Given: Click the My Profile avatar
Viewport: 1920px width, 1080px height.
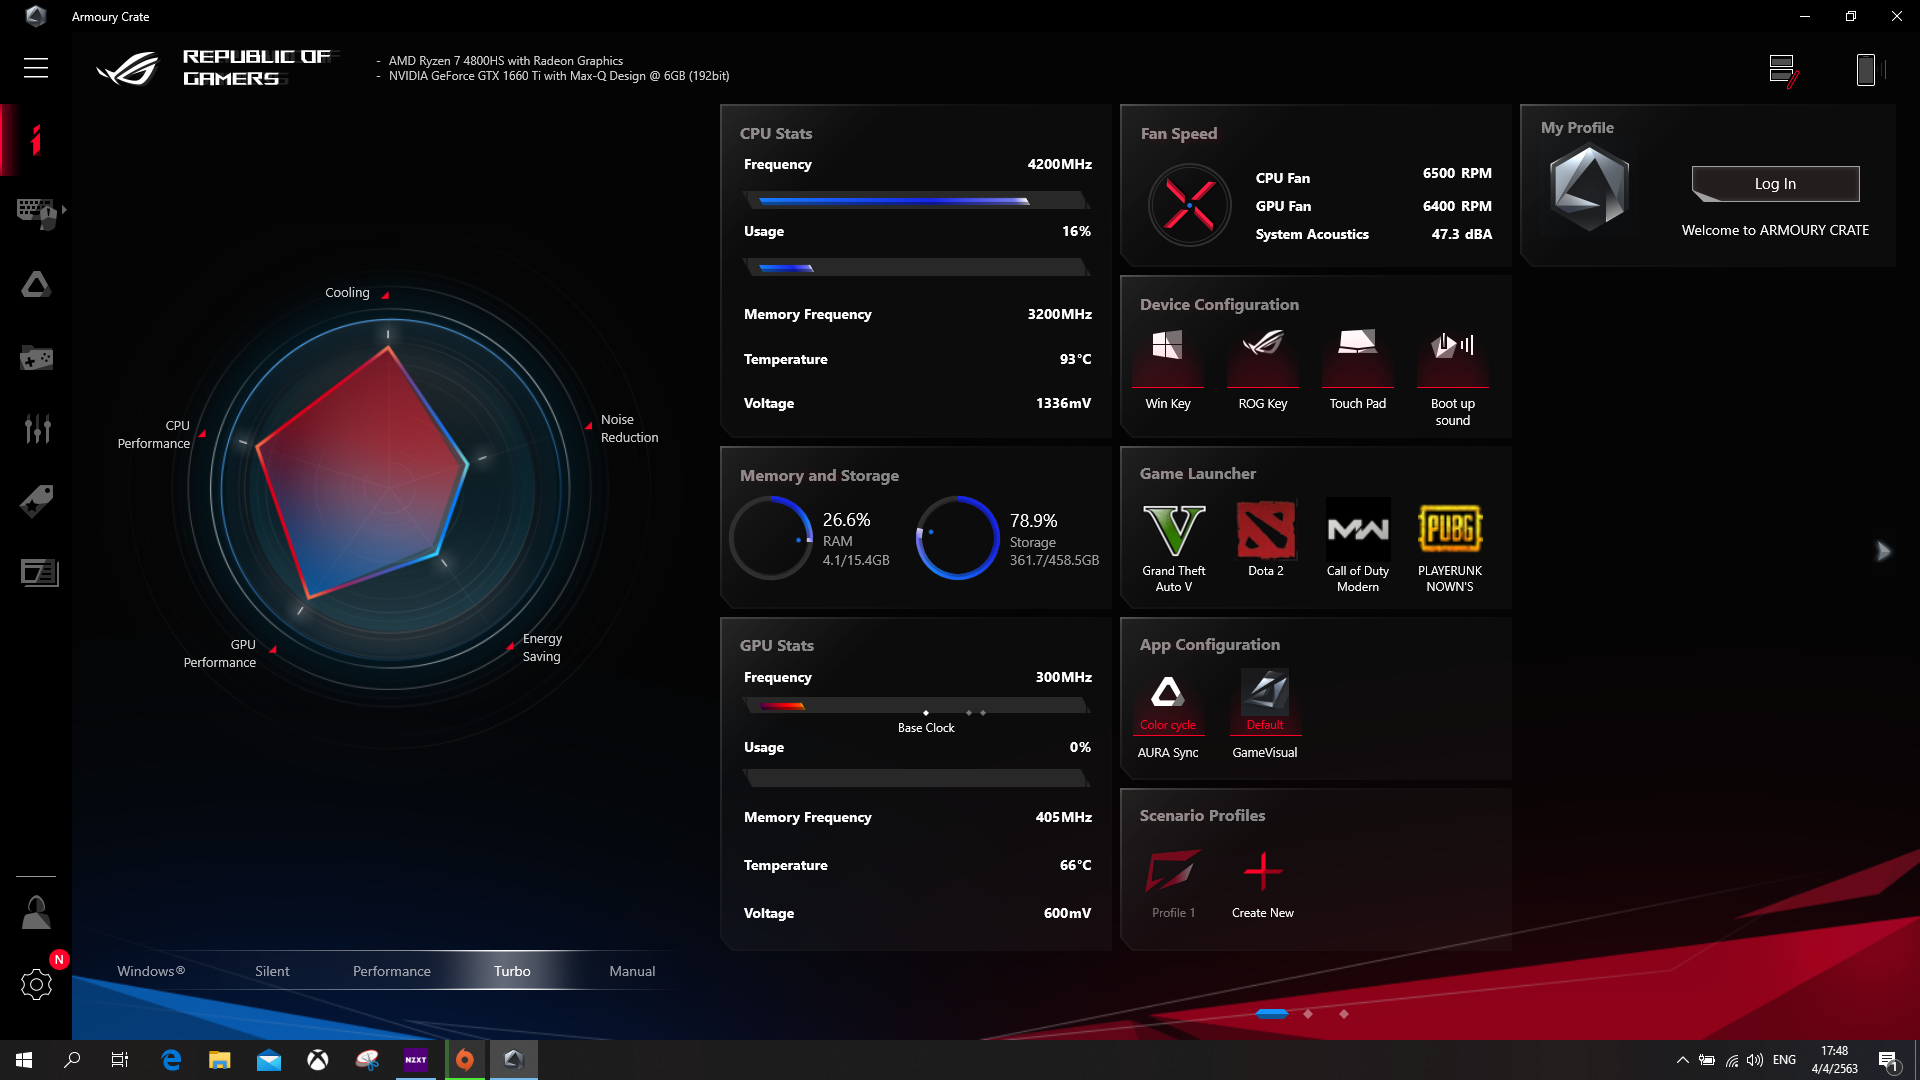Looking at the screenshot, I should 1589,189.
